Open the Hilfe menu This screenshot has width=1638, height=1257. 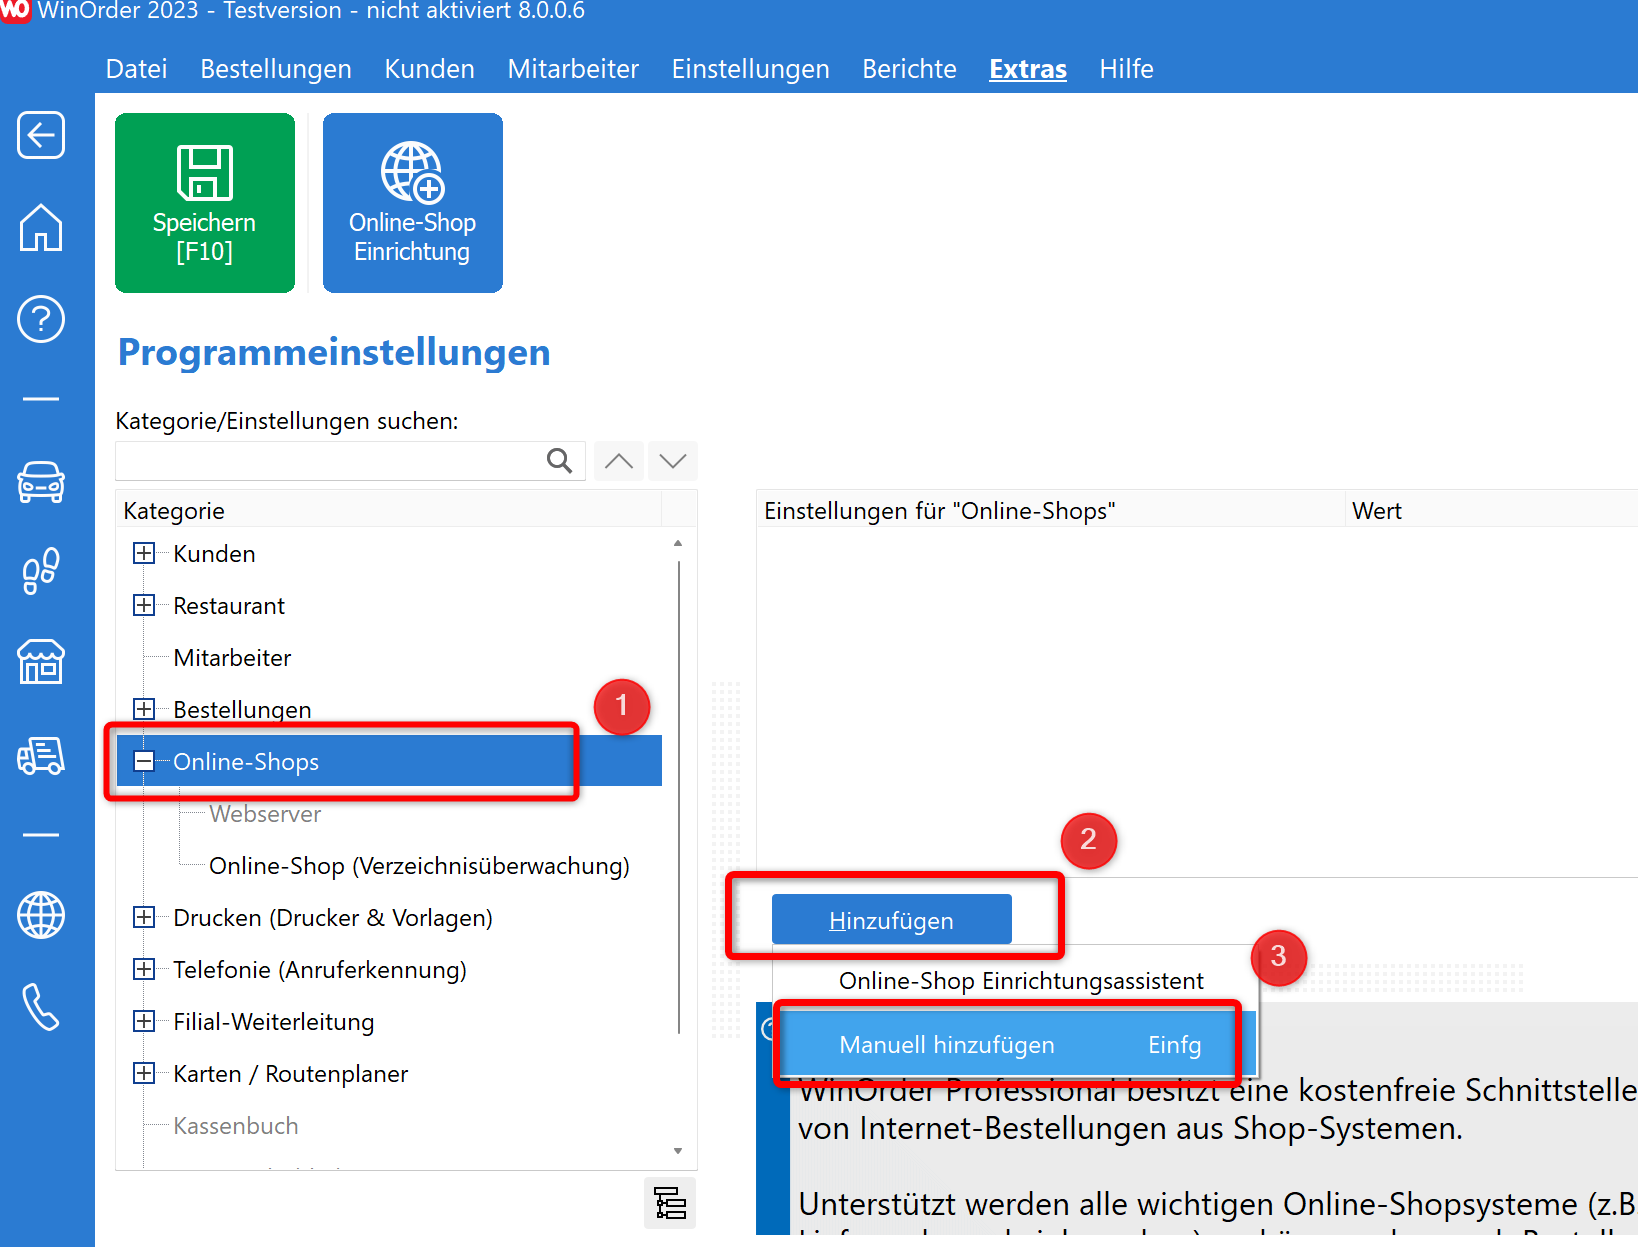pos(1127,69)
